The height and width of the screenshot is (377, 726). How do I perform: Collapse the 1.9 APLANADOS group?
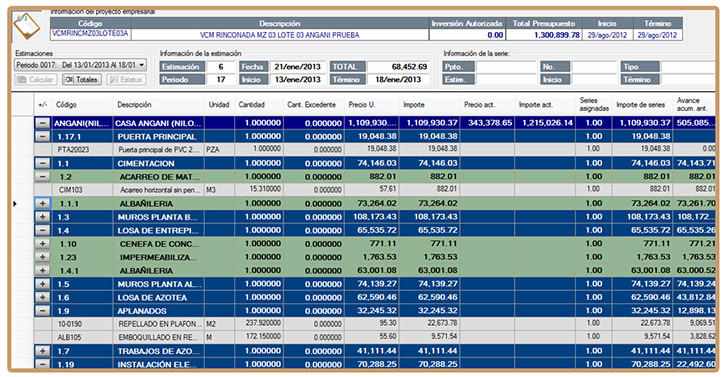(x=43, y=311)
